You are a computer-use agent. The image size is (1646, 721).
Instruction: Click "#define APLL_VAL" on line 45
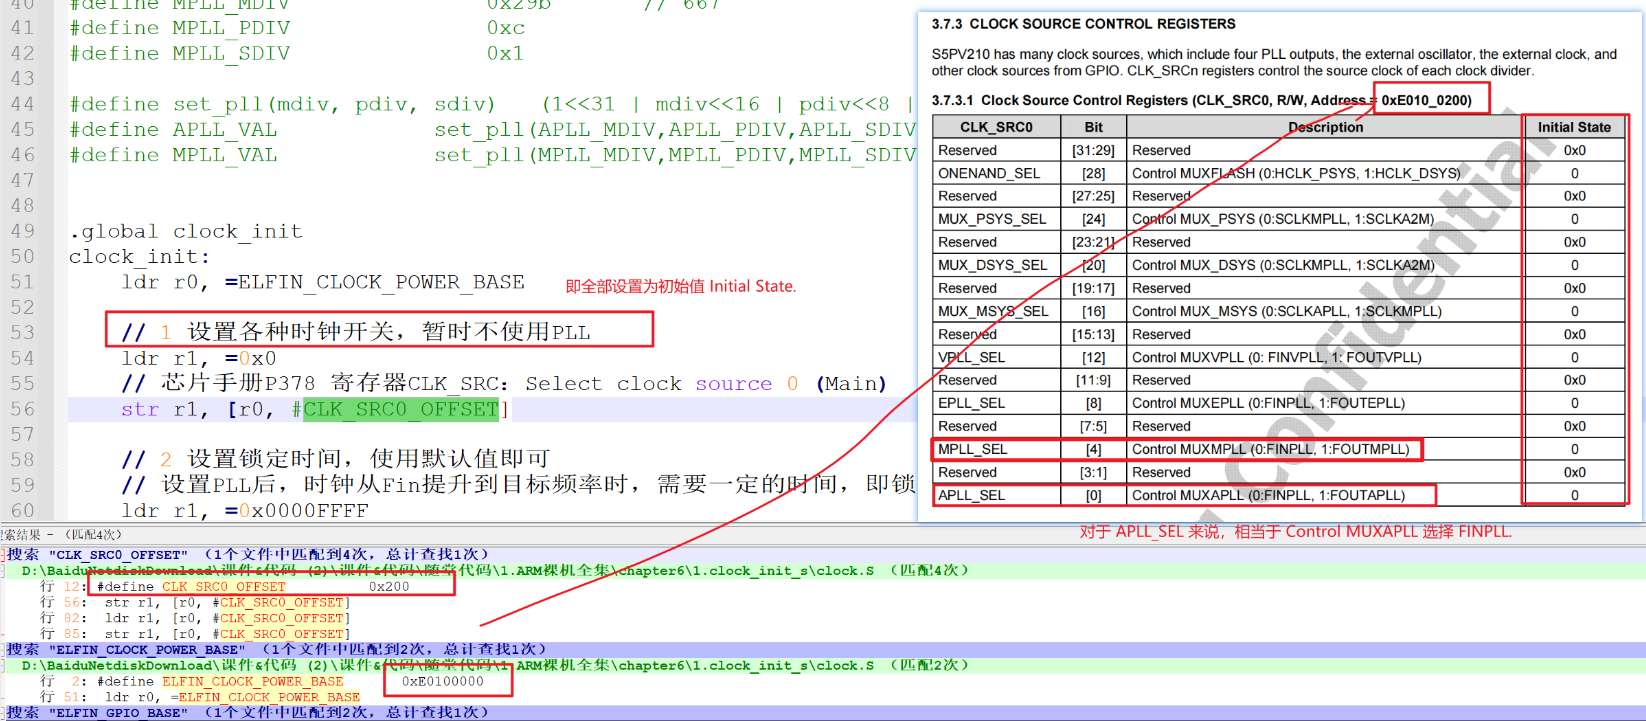173,130
